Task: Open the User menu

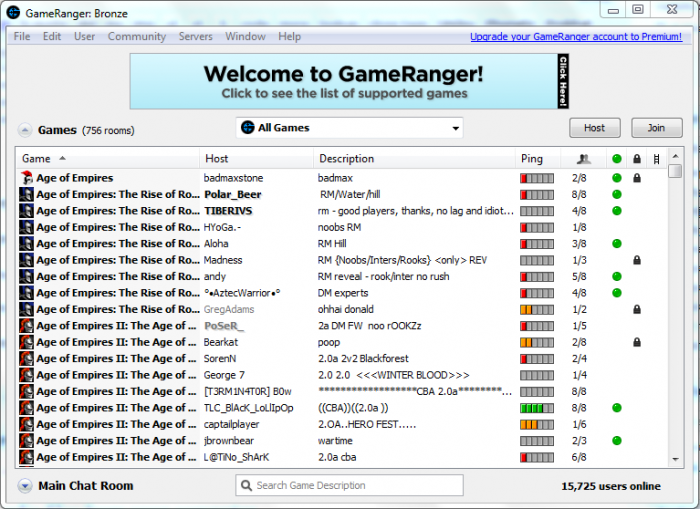Action: [x=84, y=36]
